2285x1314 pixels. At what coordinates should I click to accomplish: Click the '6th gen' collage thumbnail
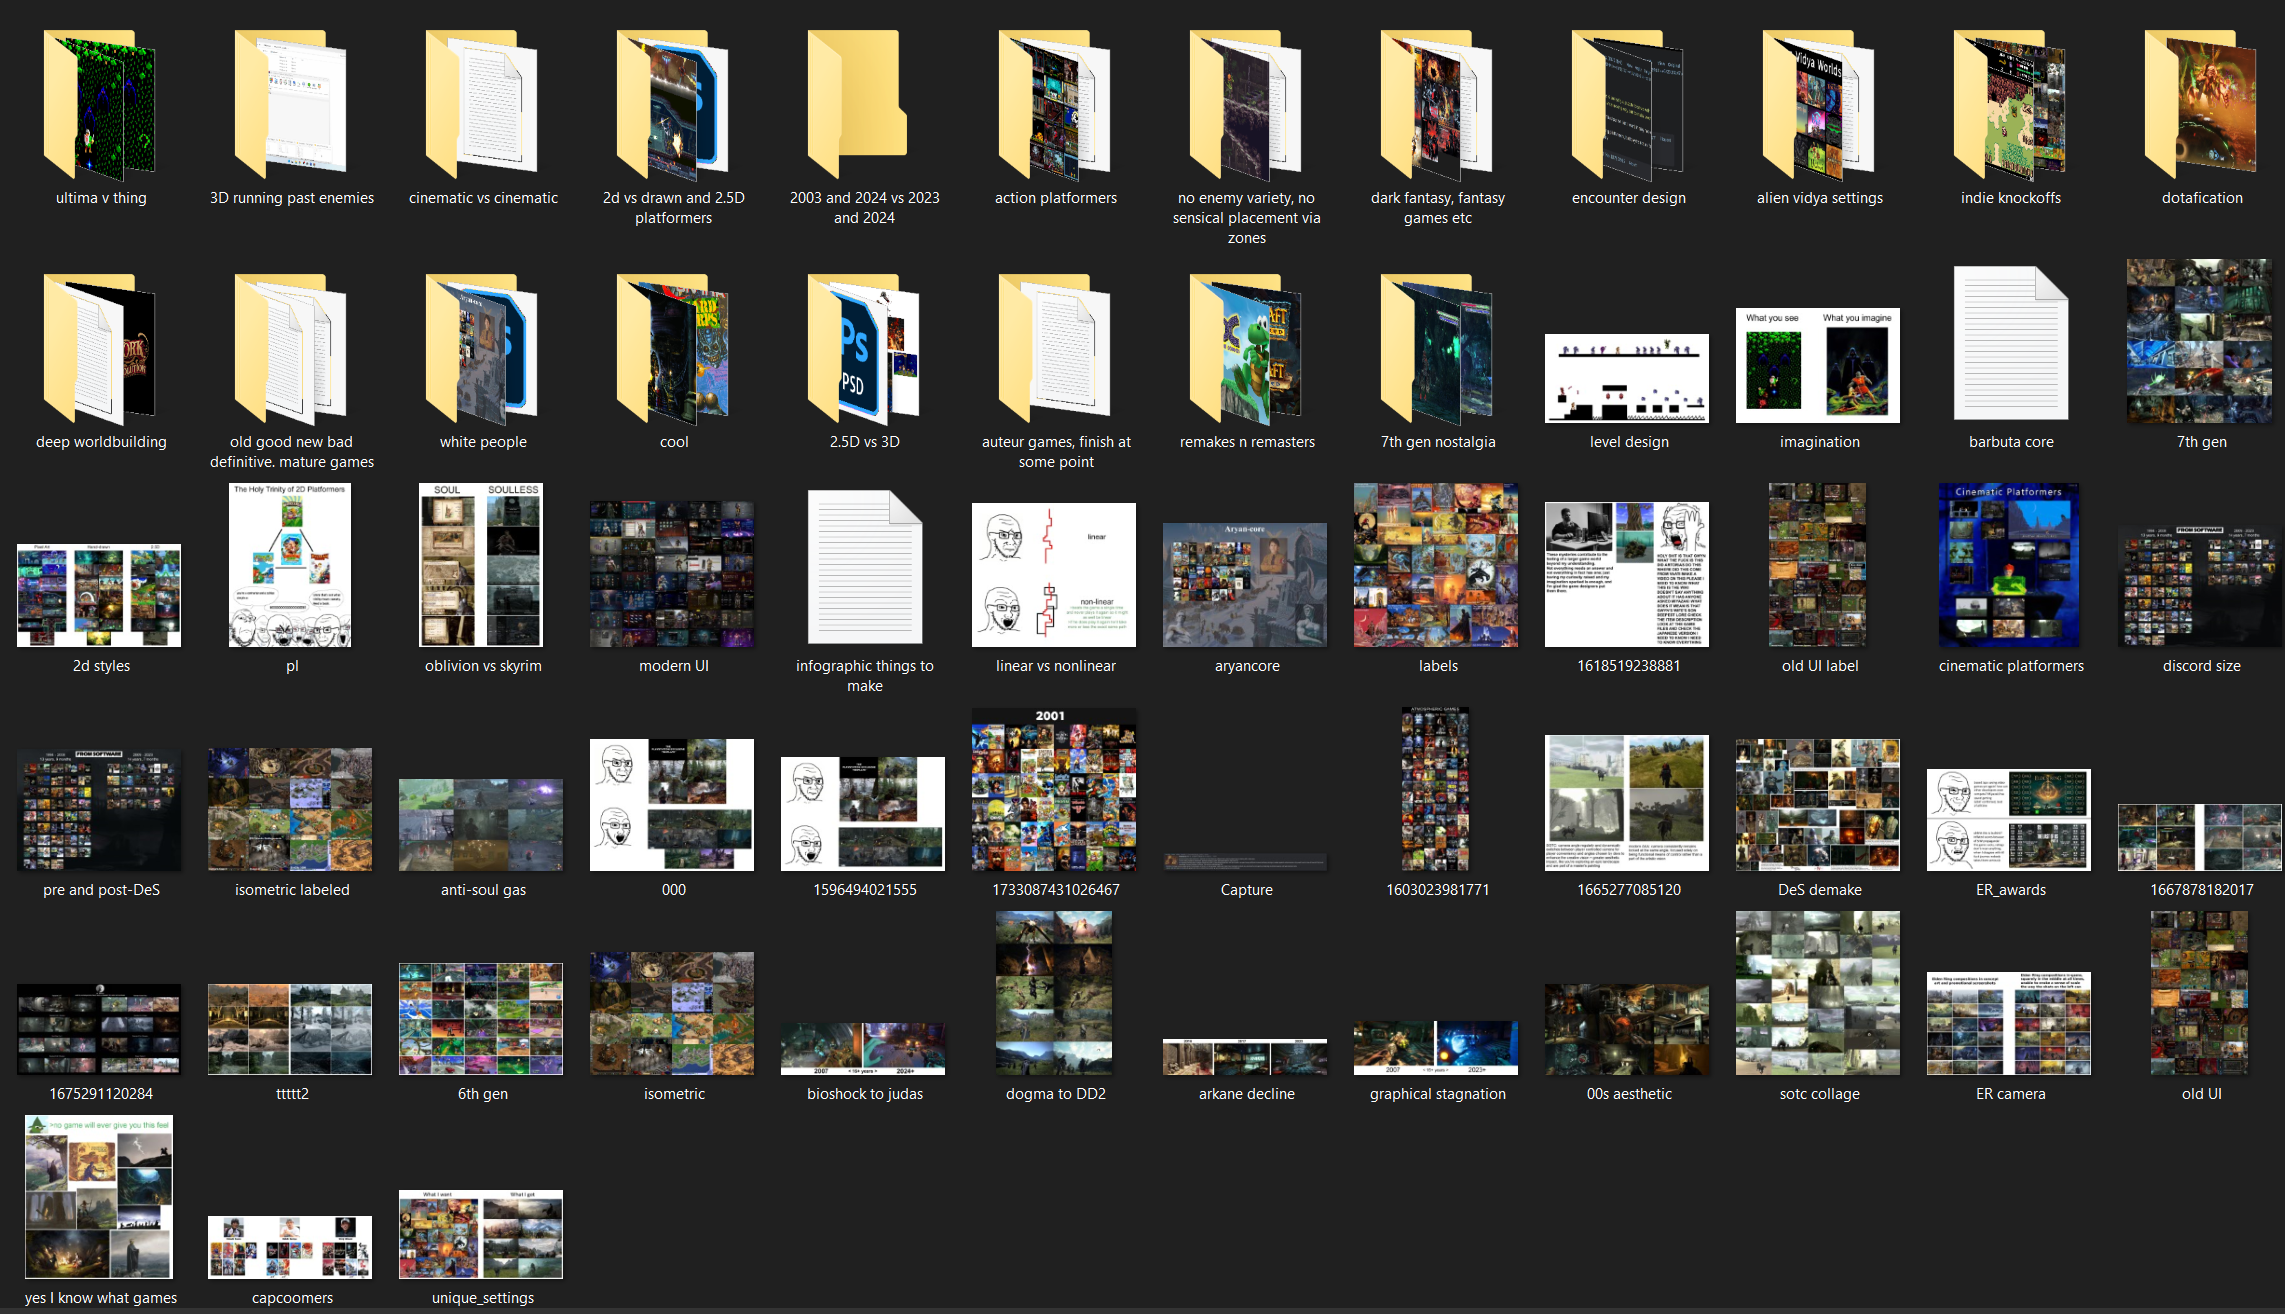coord(481,1019)
